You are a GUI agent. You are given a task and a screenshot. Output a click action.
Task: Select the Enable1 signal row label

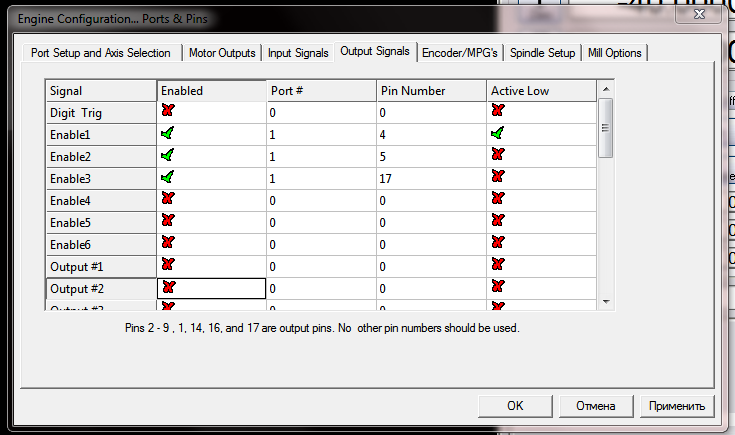click(x=101, y=135)
